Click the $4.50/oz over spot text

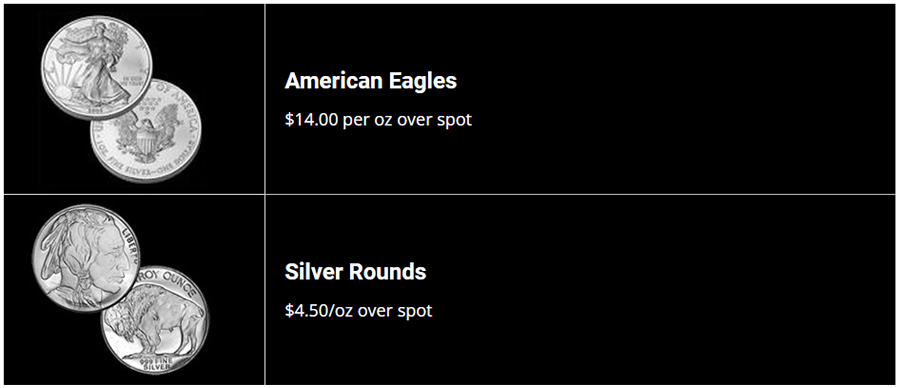tap(358, 311)
